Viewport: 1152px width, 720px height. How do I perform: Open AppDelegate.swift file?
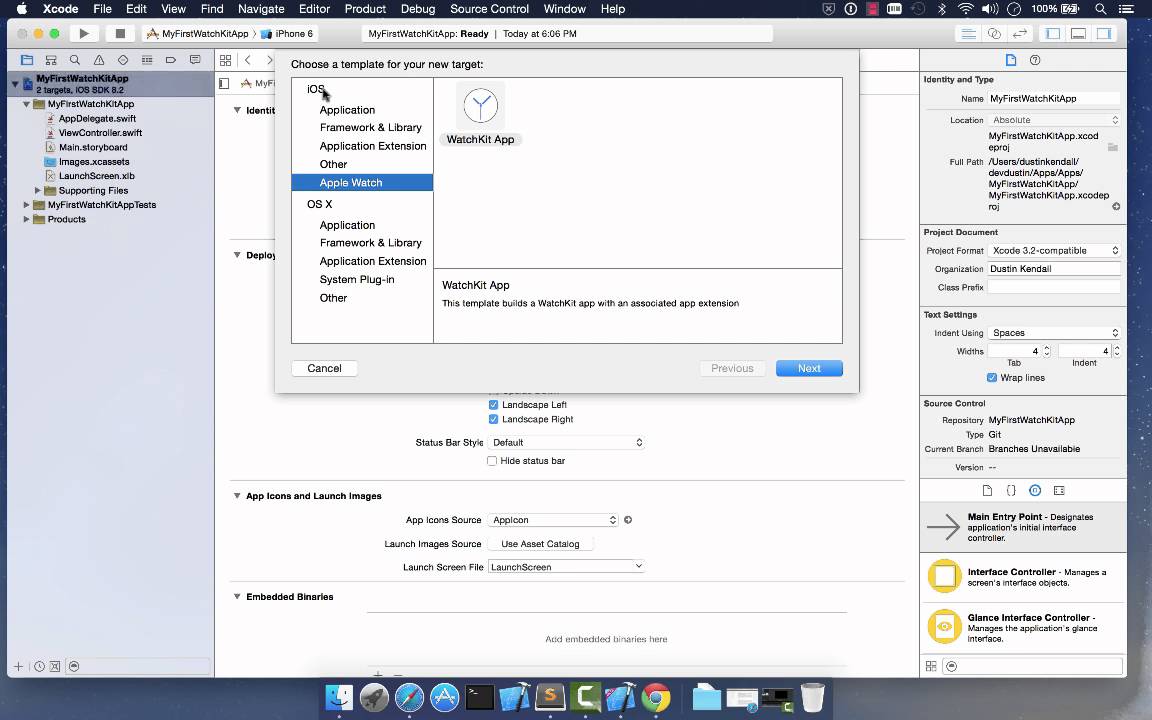97,118
